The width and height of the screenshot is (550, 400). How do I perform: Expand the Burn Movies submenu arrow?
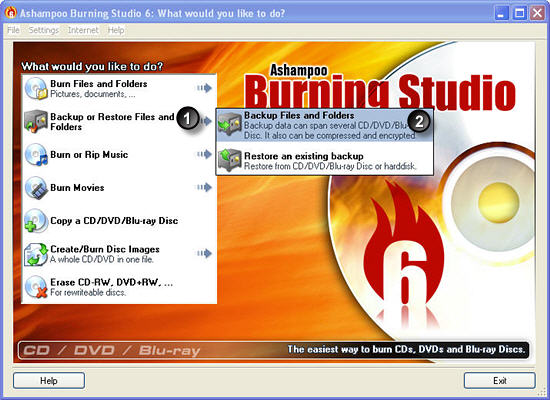click(x=204, y=187)
